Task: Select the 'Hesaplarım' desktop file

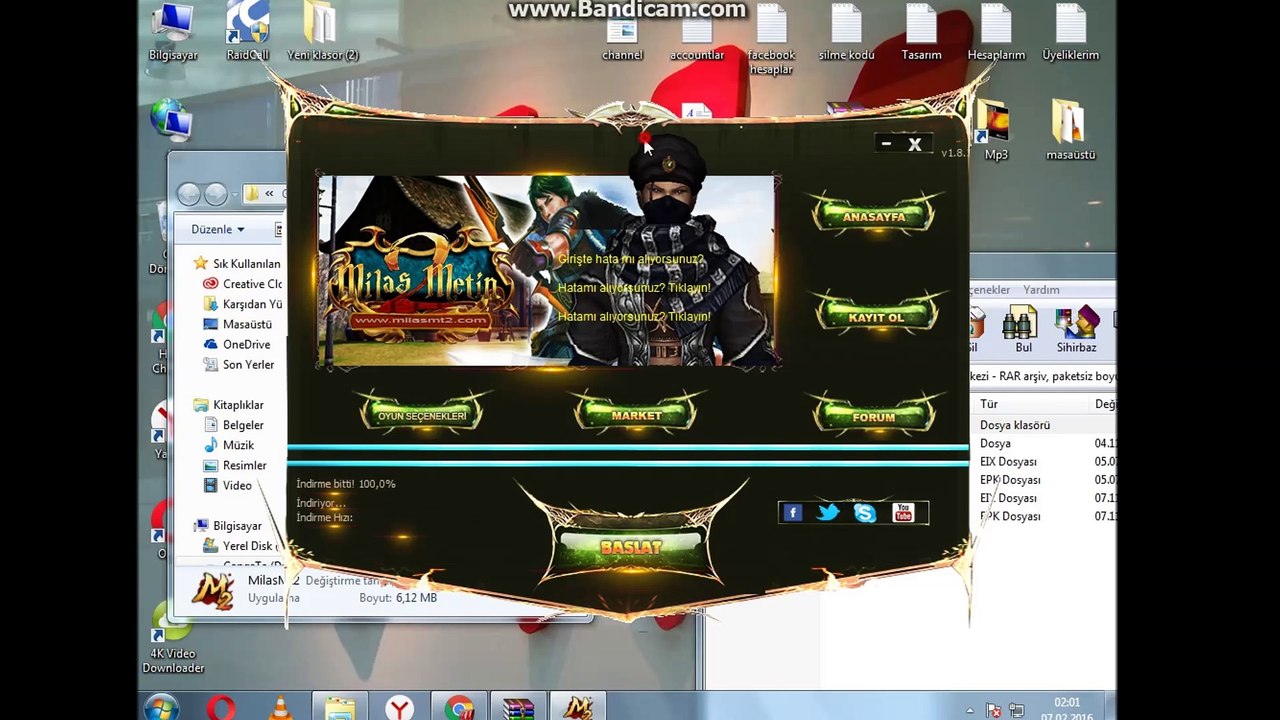Action: coord(996,33)
